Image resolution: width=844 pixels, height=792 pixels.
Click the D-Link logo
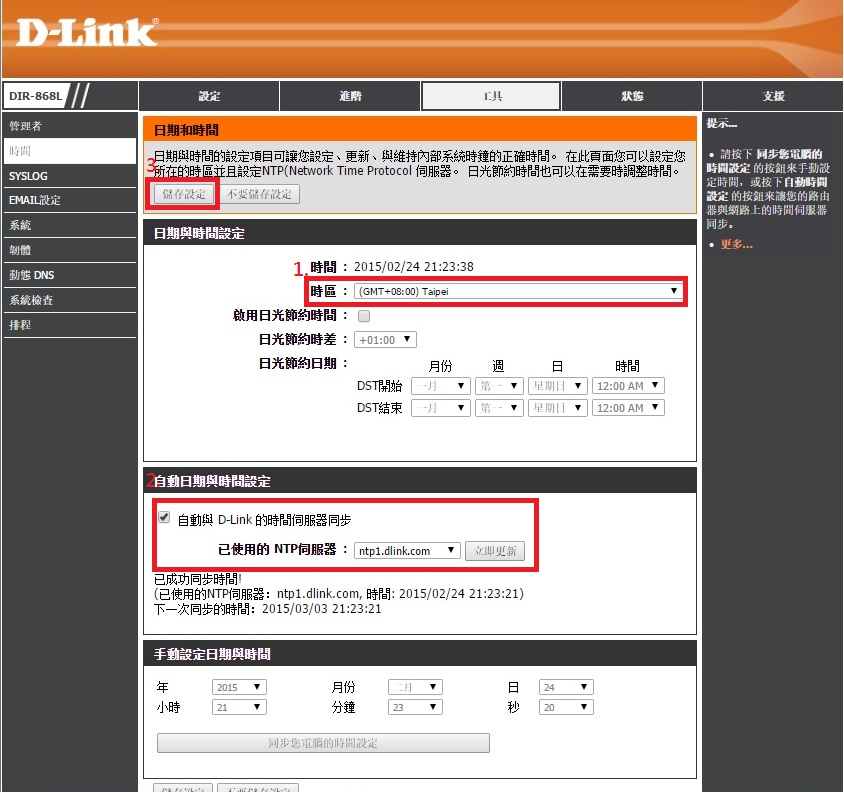[87, 31]
